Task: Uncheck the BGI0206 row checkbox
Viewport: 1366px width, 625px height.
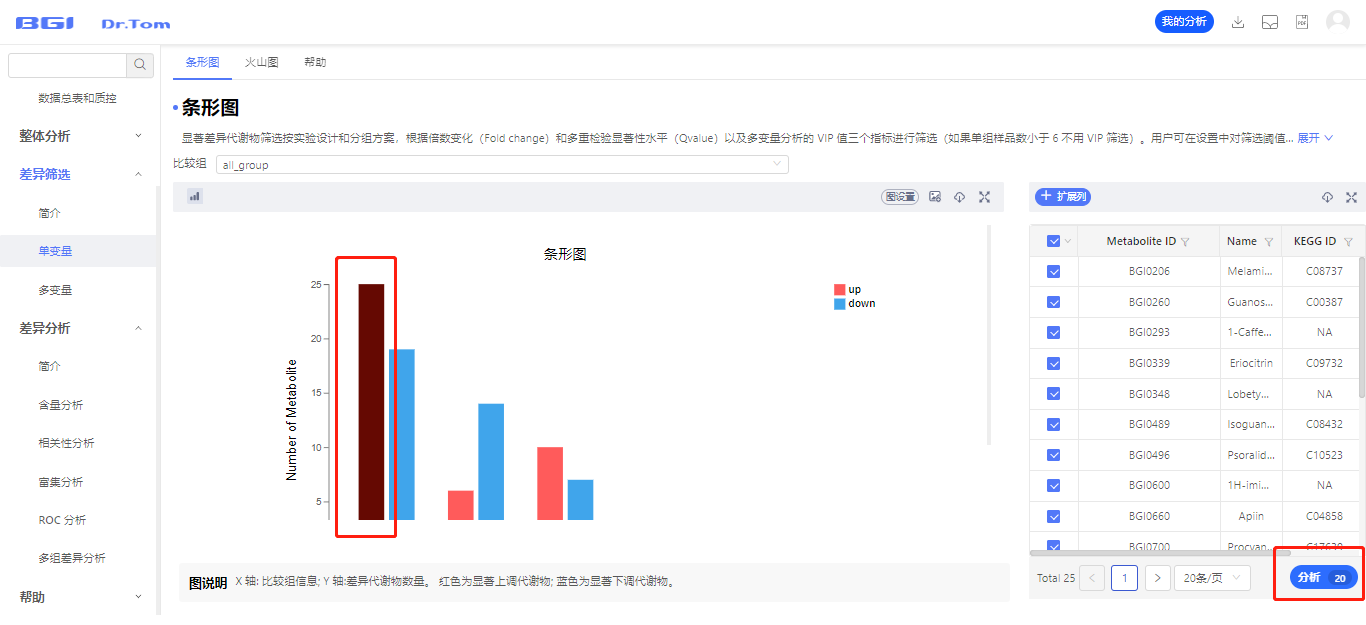Action: (1053, 272)
